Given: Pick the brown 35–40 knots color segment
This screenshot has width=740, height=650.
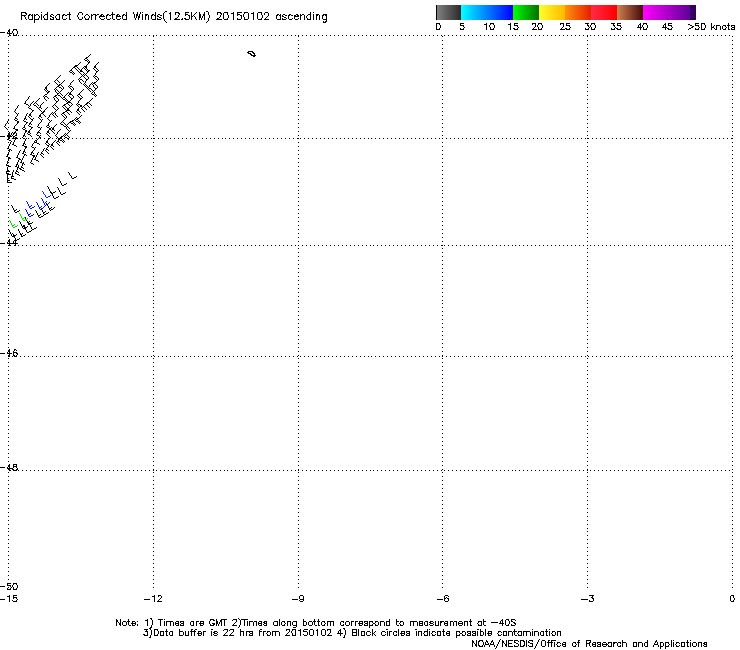Looking at the screenshot, I should (x=630, y=12).
